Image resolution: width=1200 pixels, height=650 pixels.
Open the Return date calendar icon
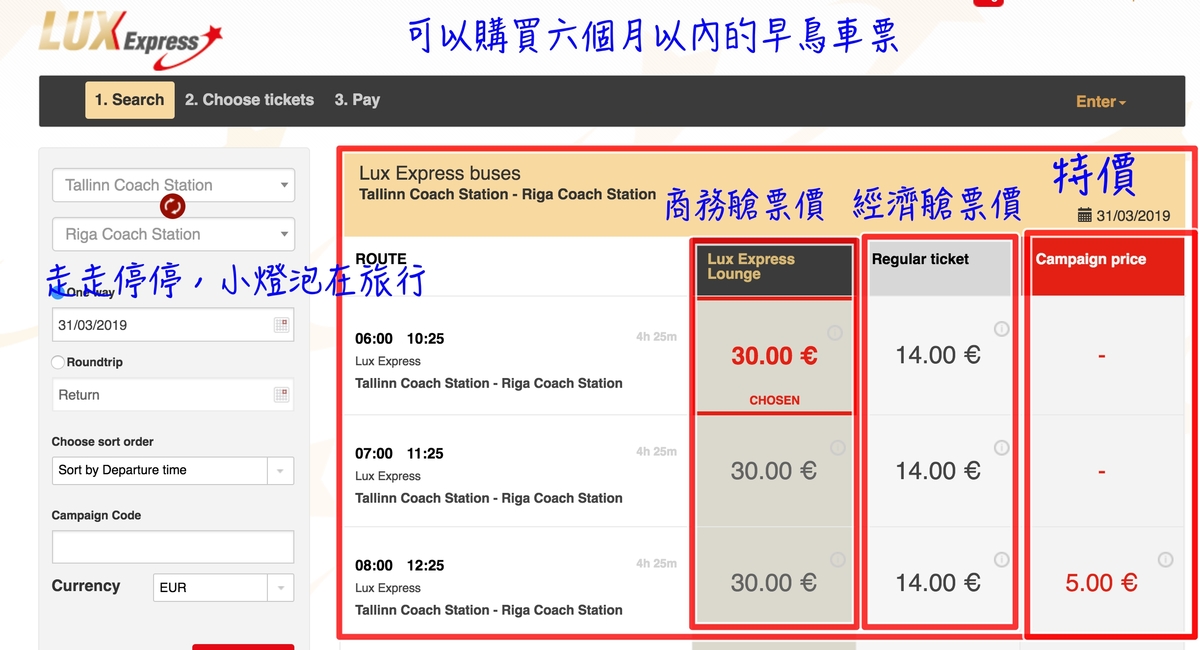[x=281, y=395]
